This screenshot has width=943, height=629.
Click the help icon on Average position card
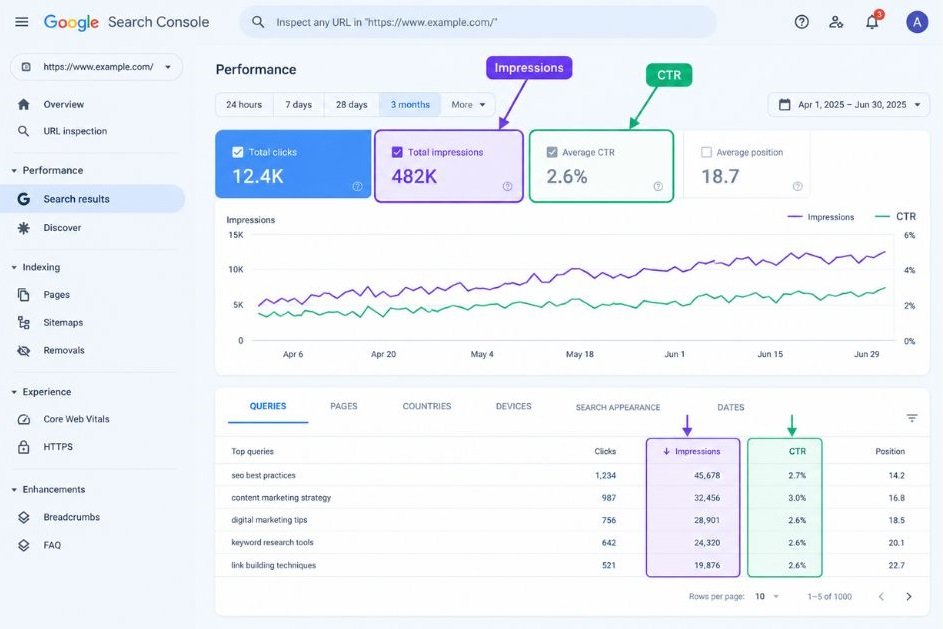point(797,186)
